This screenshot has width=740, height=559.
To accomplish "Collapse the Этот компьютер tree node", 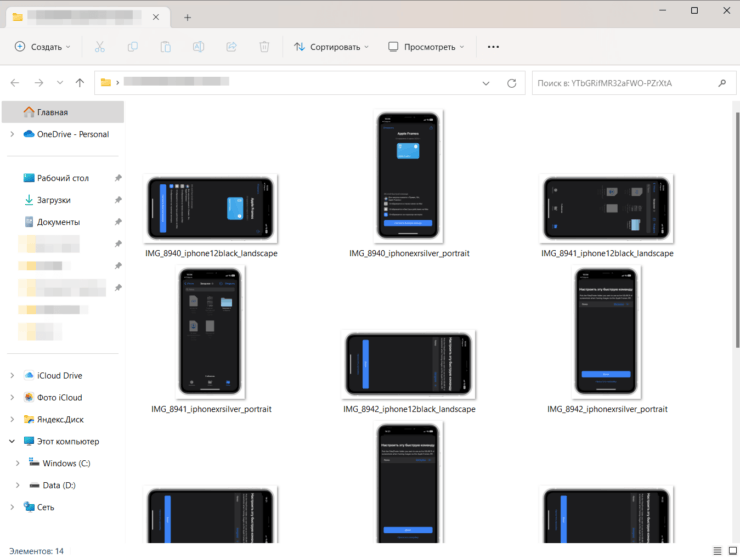I will [x=12, y=441].
